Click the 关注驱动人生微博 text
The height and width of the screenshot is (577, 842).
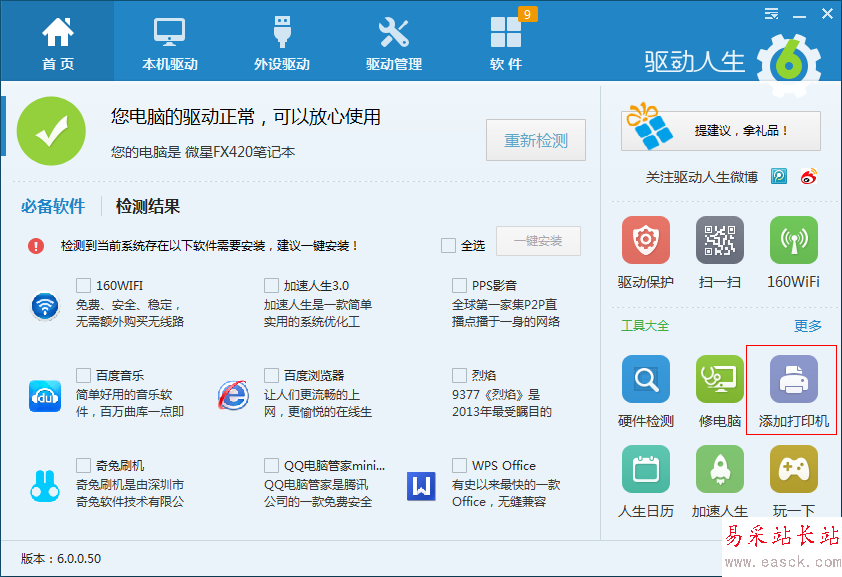click(x=701, y=177)
